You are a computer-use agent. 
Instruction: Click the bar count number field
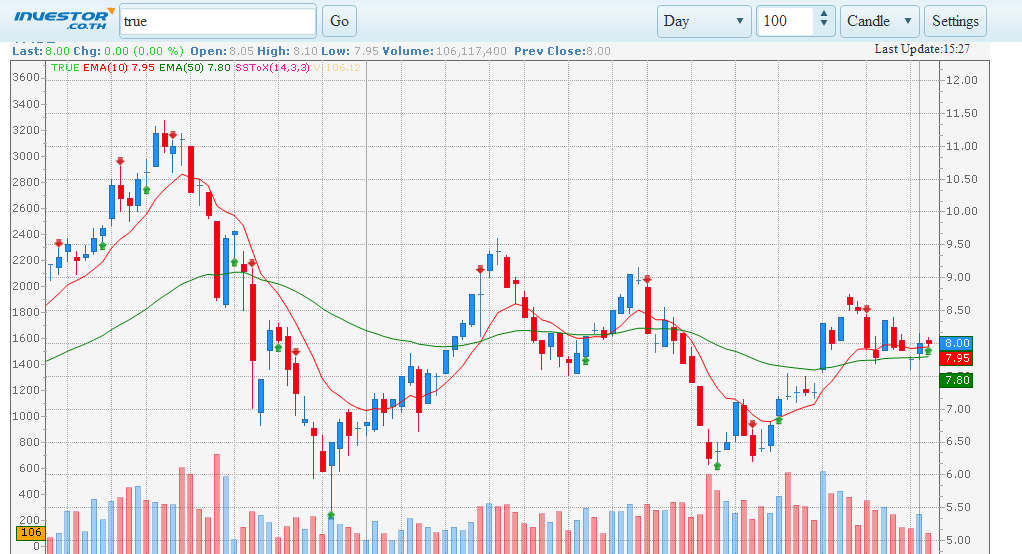(785, 21)
